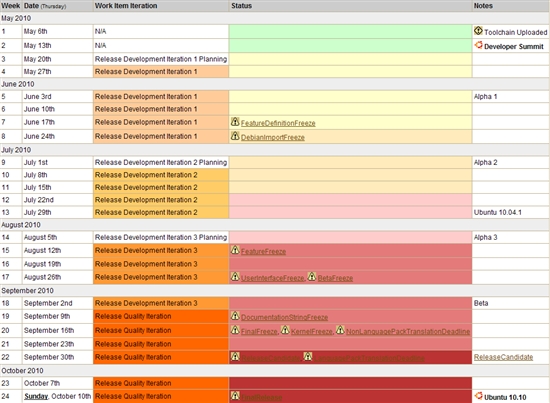Click the warning icon beside DebianImportFreeze
This screenshot has height=403, width=550.
tap(235, 136)
